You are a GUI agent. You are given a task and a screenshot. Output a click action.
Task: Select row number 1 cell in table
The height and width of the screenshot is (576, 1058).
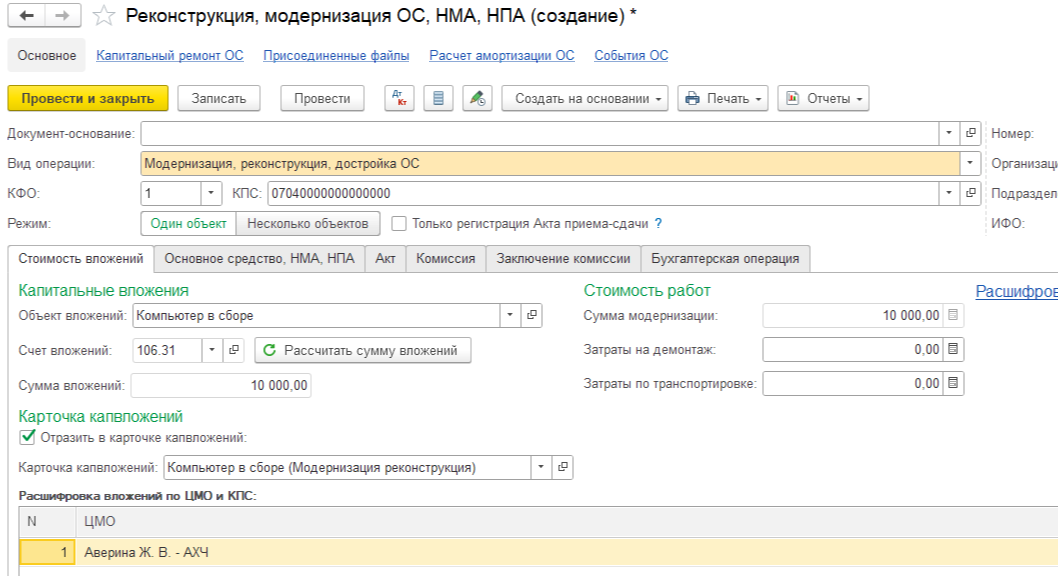47,552
